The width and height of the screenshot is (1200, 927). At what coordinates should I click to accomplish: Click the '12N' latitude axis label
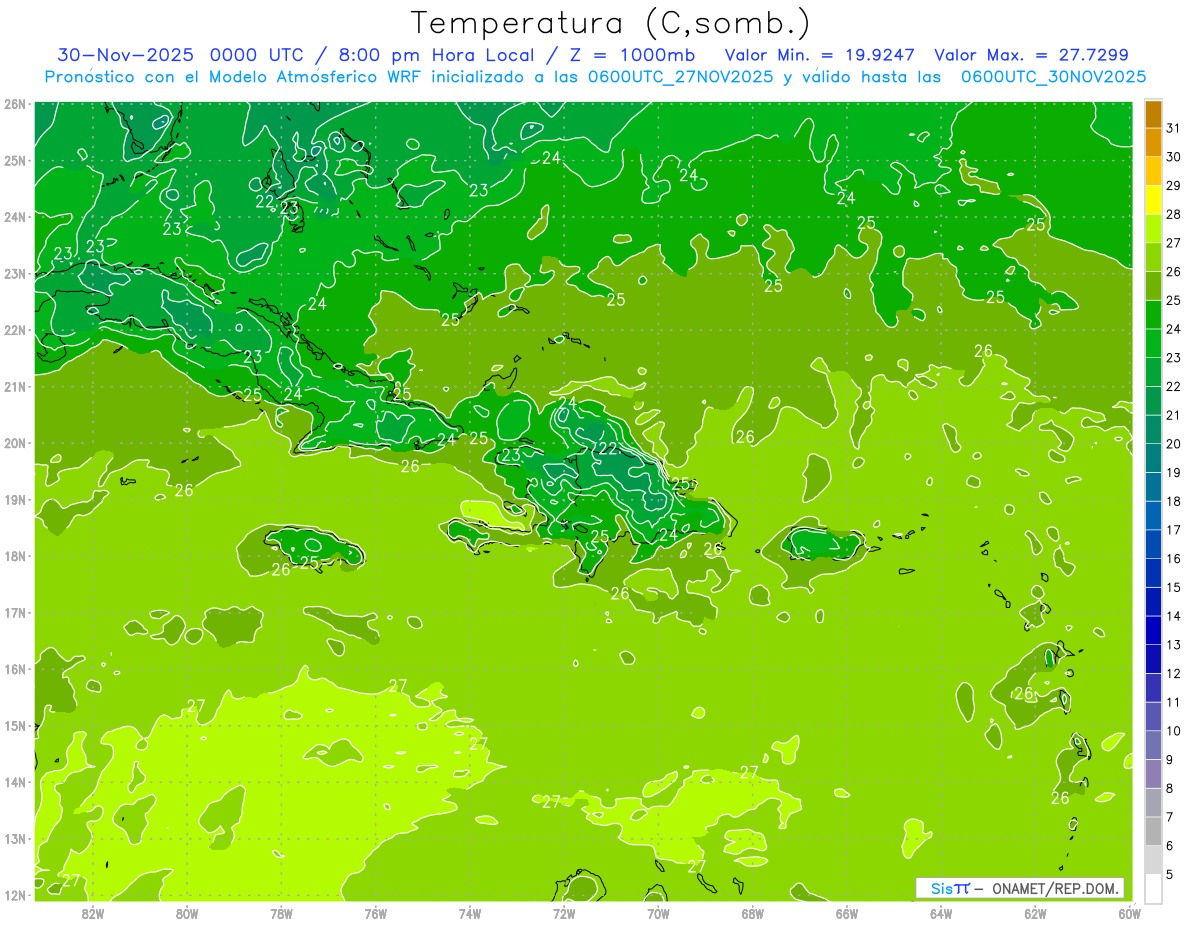14,895
